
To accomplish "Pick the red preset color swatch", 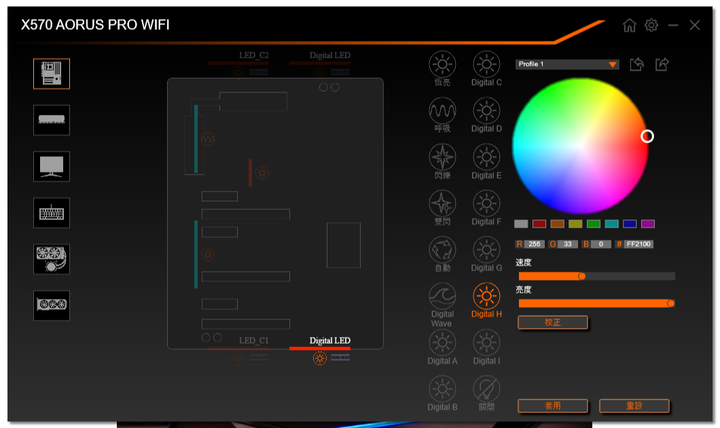I will [539, 224].
